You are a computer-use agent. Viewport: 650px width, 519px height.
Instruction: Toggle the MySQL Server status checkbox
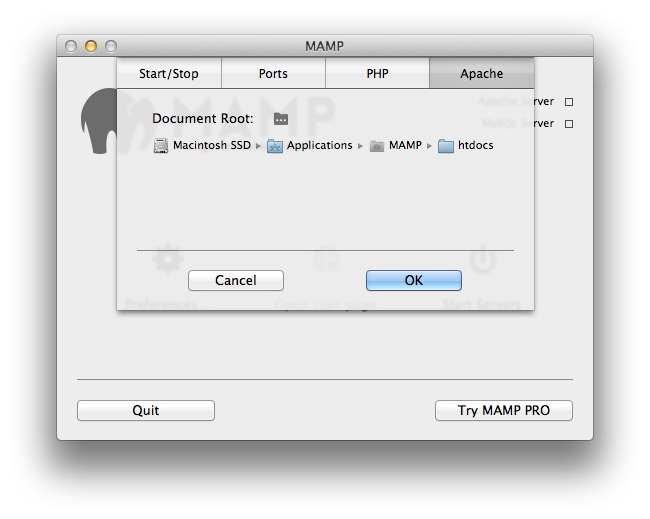click(x=569, y=124)
